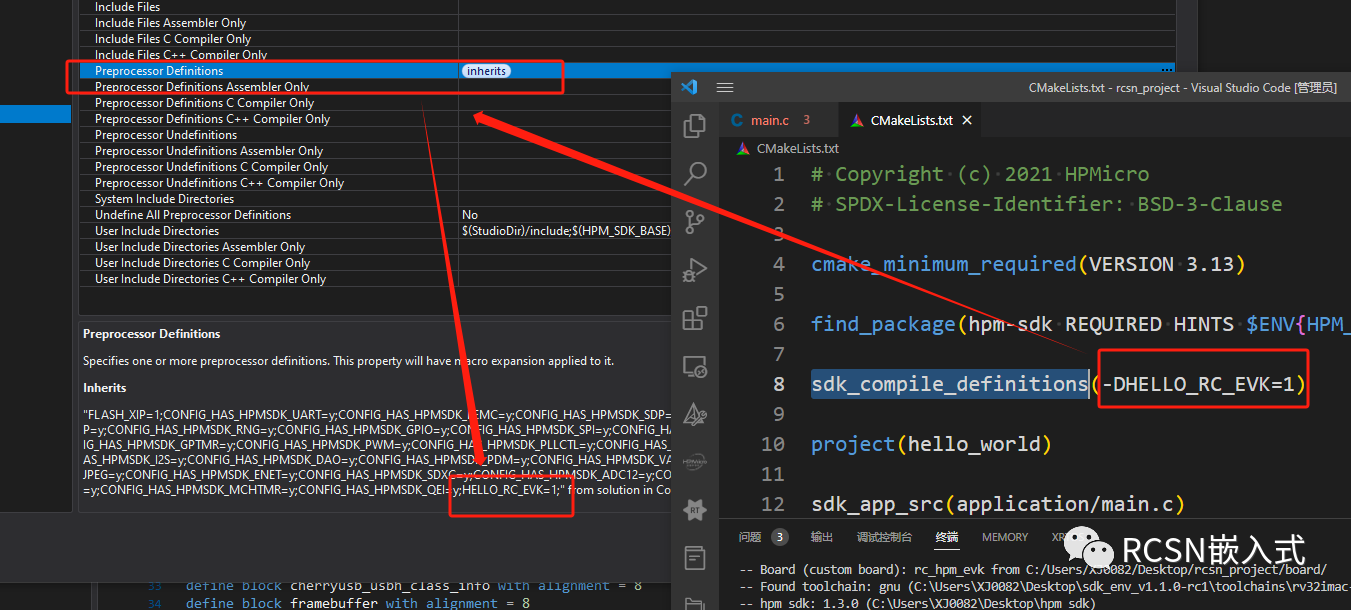This screenshot has height=610, width=1351.
Task: Select the Preprocessor Undefinitions property row
Action: coord(374,135)
